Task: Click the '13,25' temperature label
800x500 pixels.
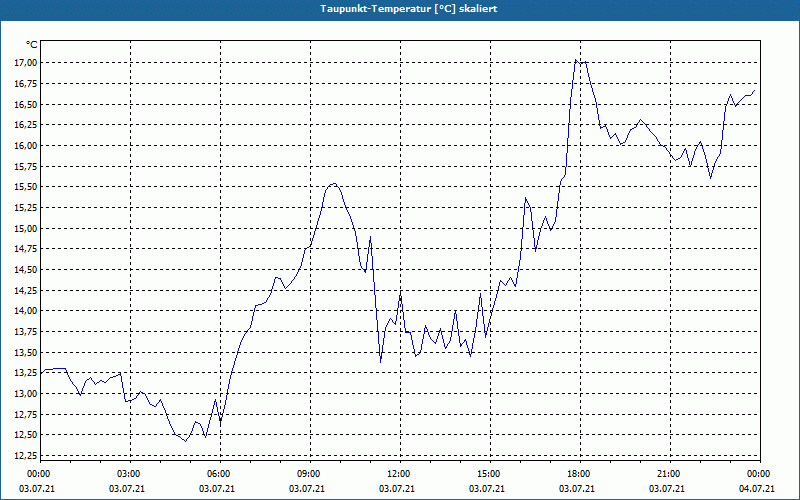Action: point(28,373)
